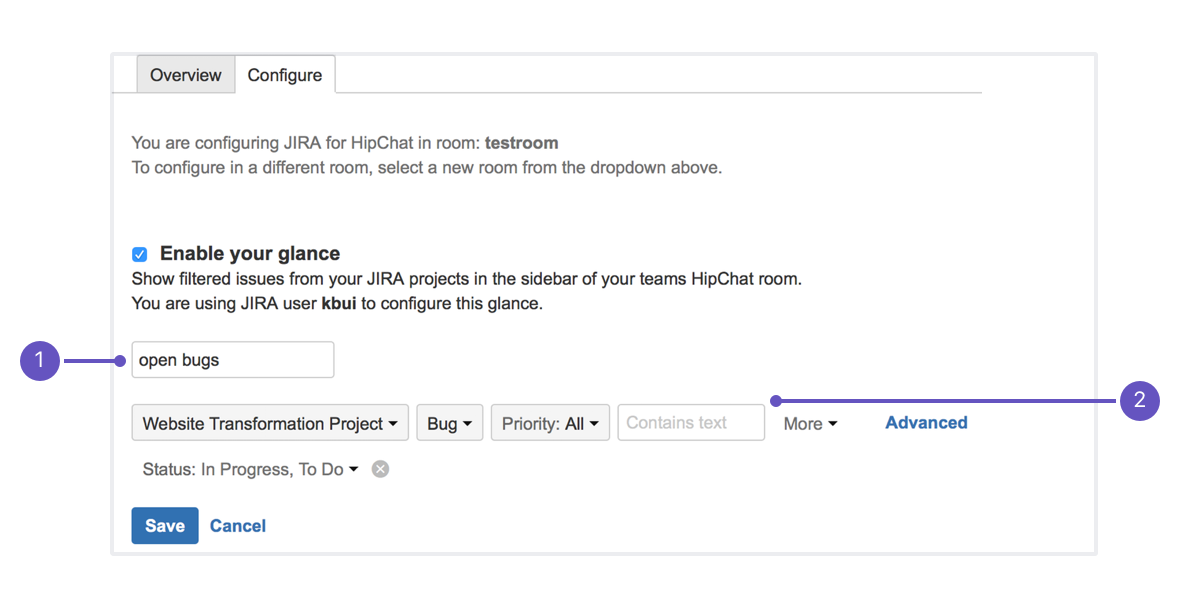Expand the Bug issue type dropdown
Viewport: 1200px width, 600px height.
click(450, 423)
